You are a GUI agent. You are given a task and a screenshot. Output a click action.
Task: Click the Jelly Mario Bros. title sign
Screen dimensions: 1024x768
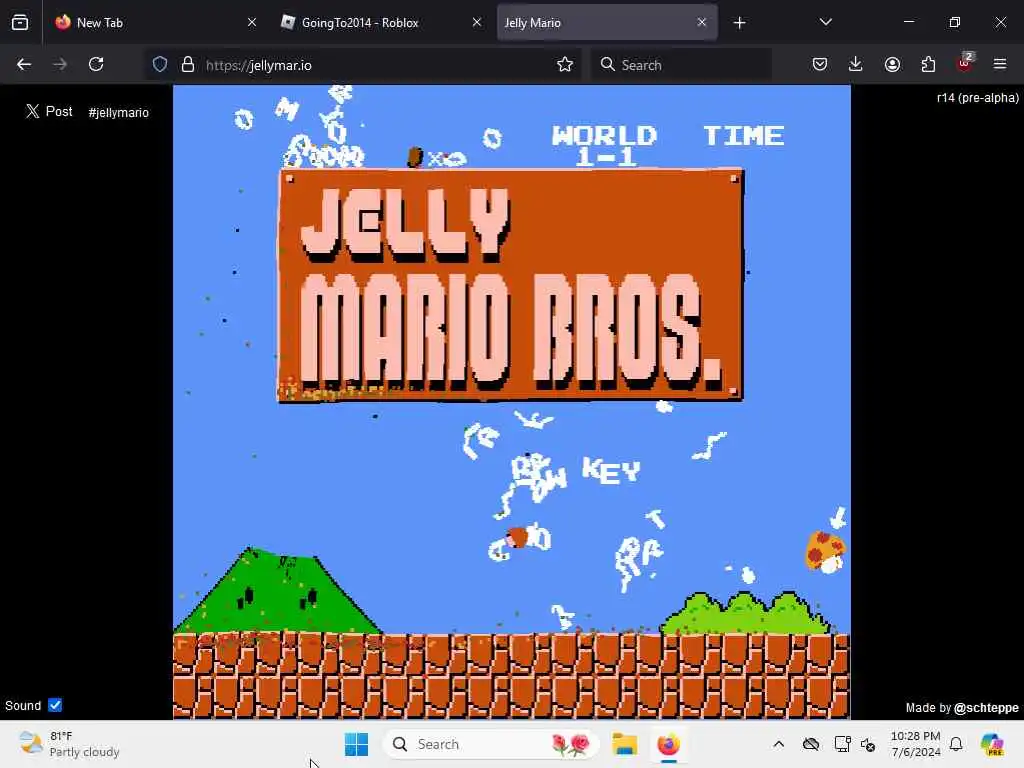tap(511, 285)
